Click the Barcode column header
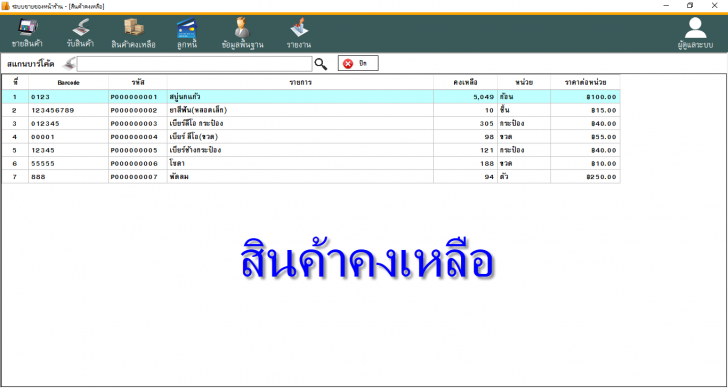This screenshot has width=728, height=388. (69, 83)
